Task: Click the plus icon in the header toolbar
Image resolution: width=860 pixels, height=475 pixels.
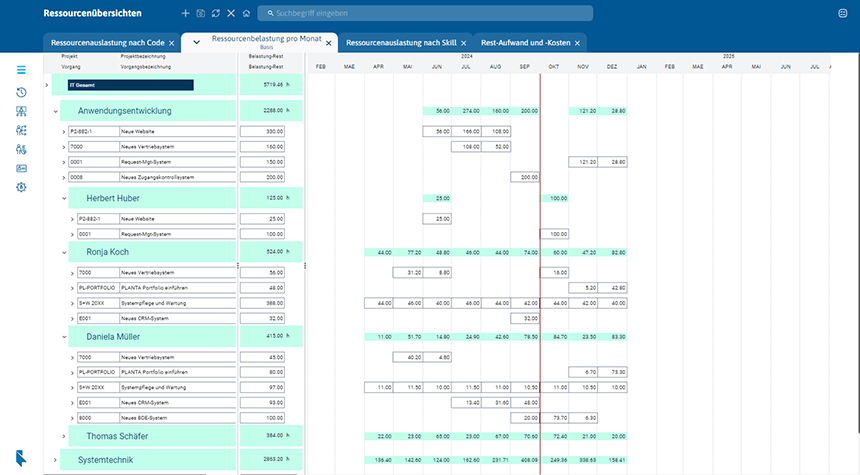Action: click(185, 14)
